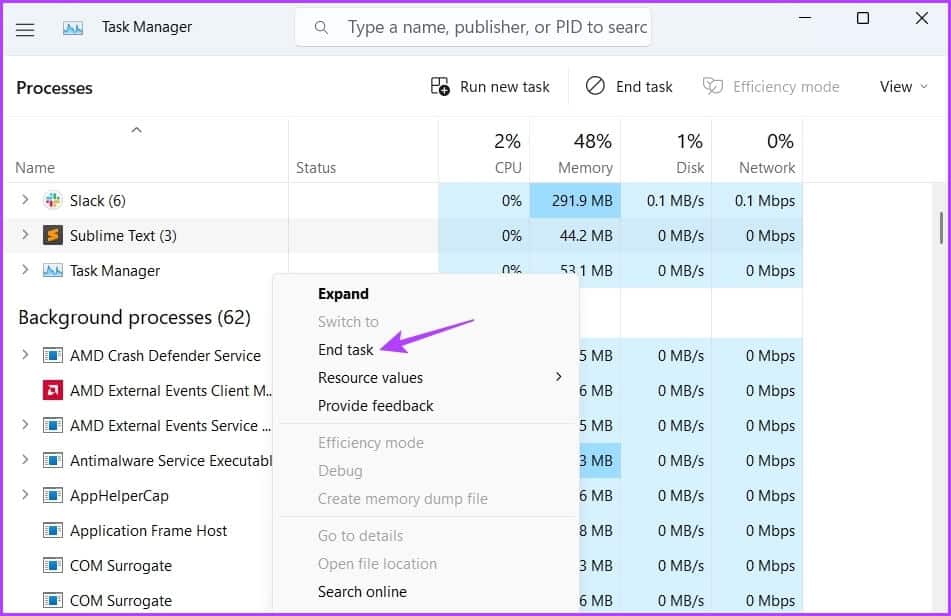Expand the Task Manager process row
This screenshot has height=616, width=951.
(25, 270)
